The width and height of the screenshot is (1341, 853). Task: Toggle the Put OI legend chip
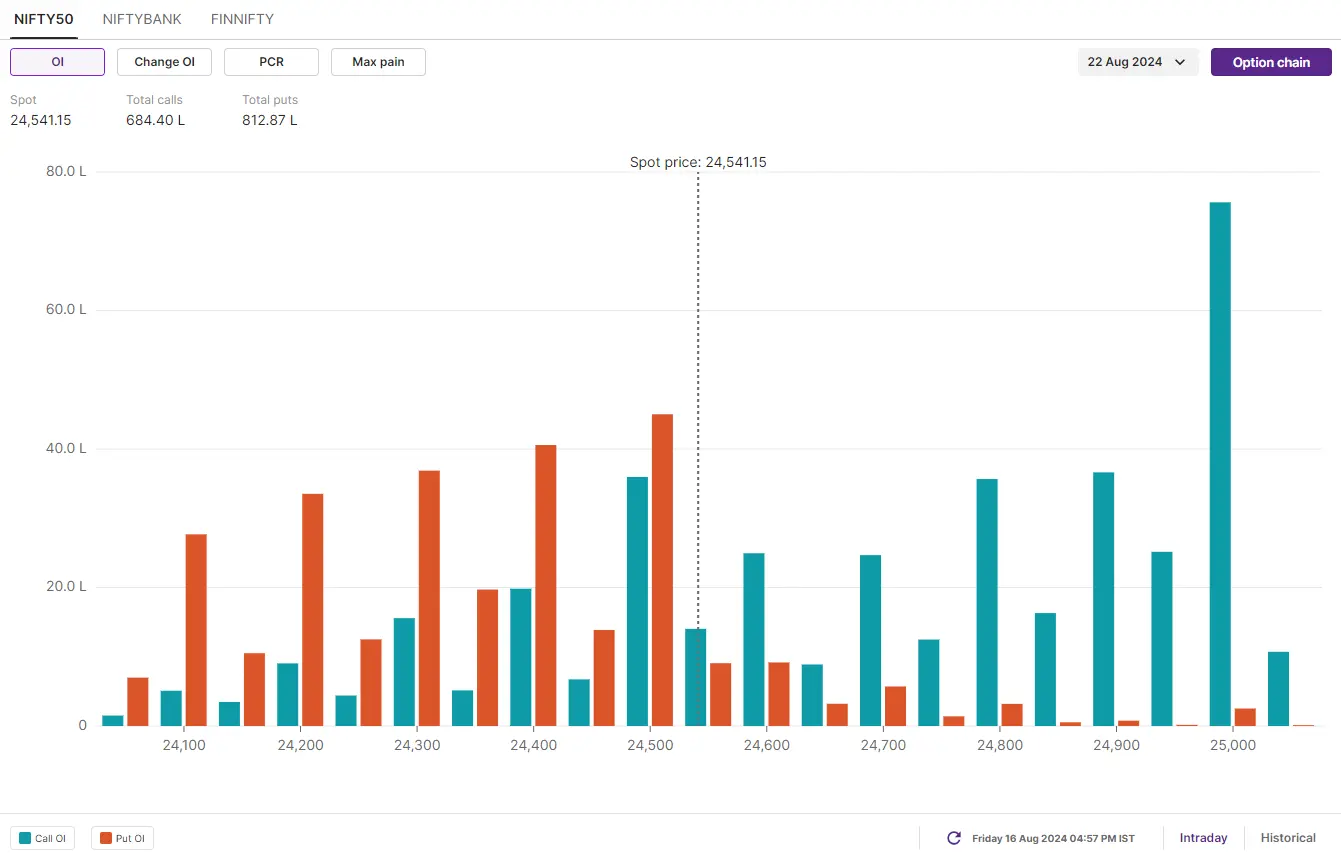(x=122, y=838)
